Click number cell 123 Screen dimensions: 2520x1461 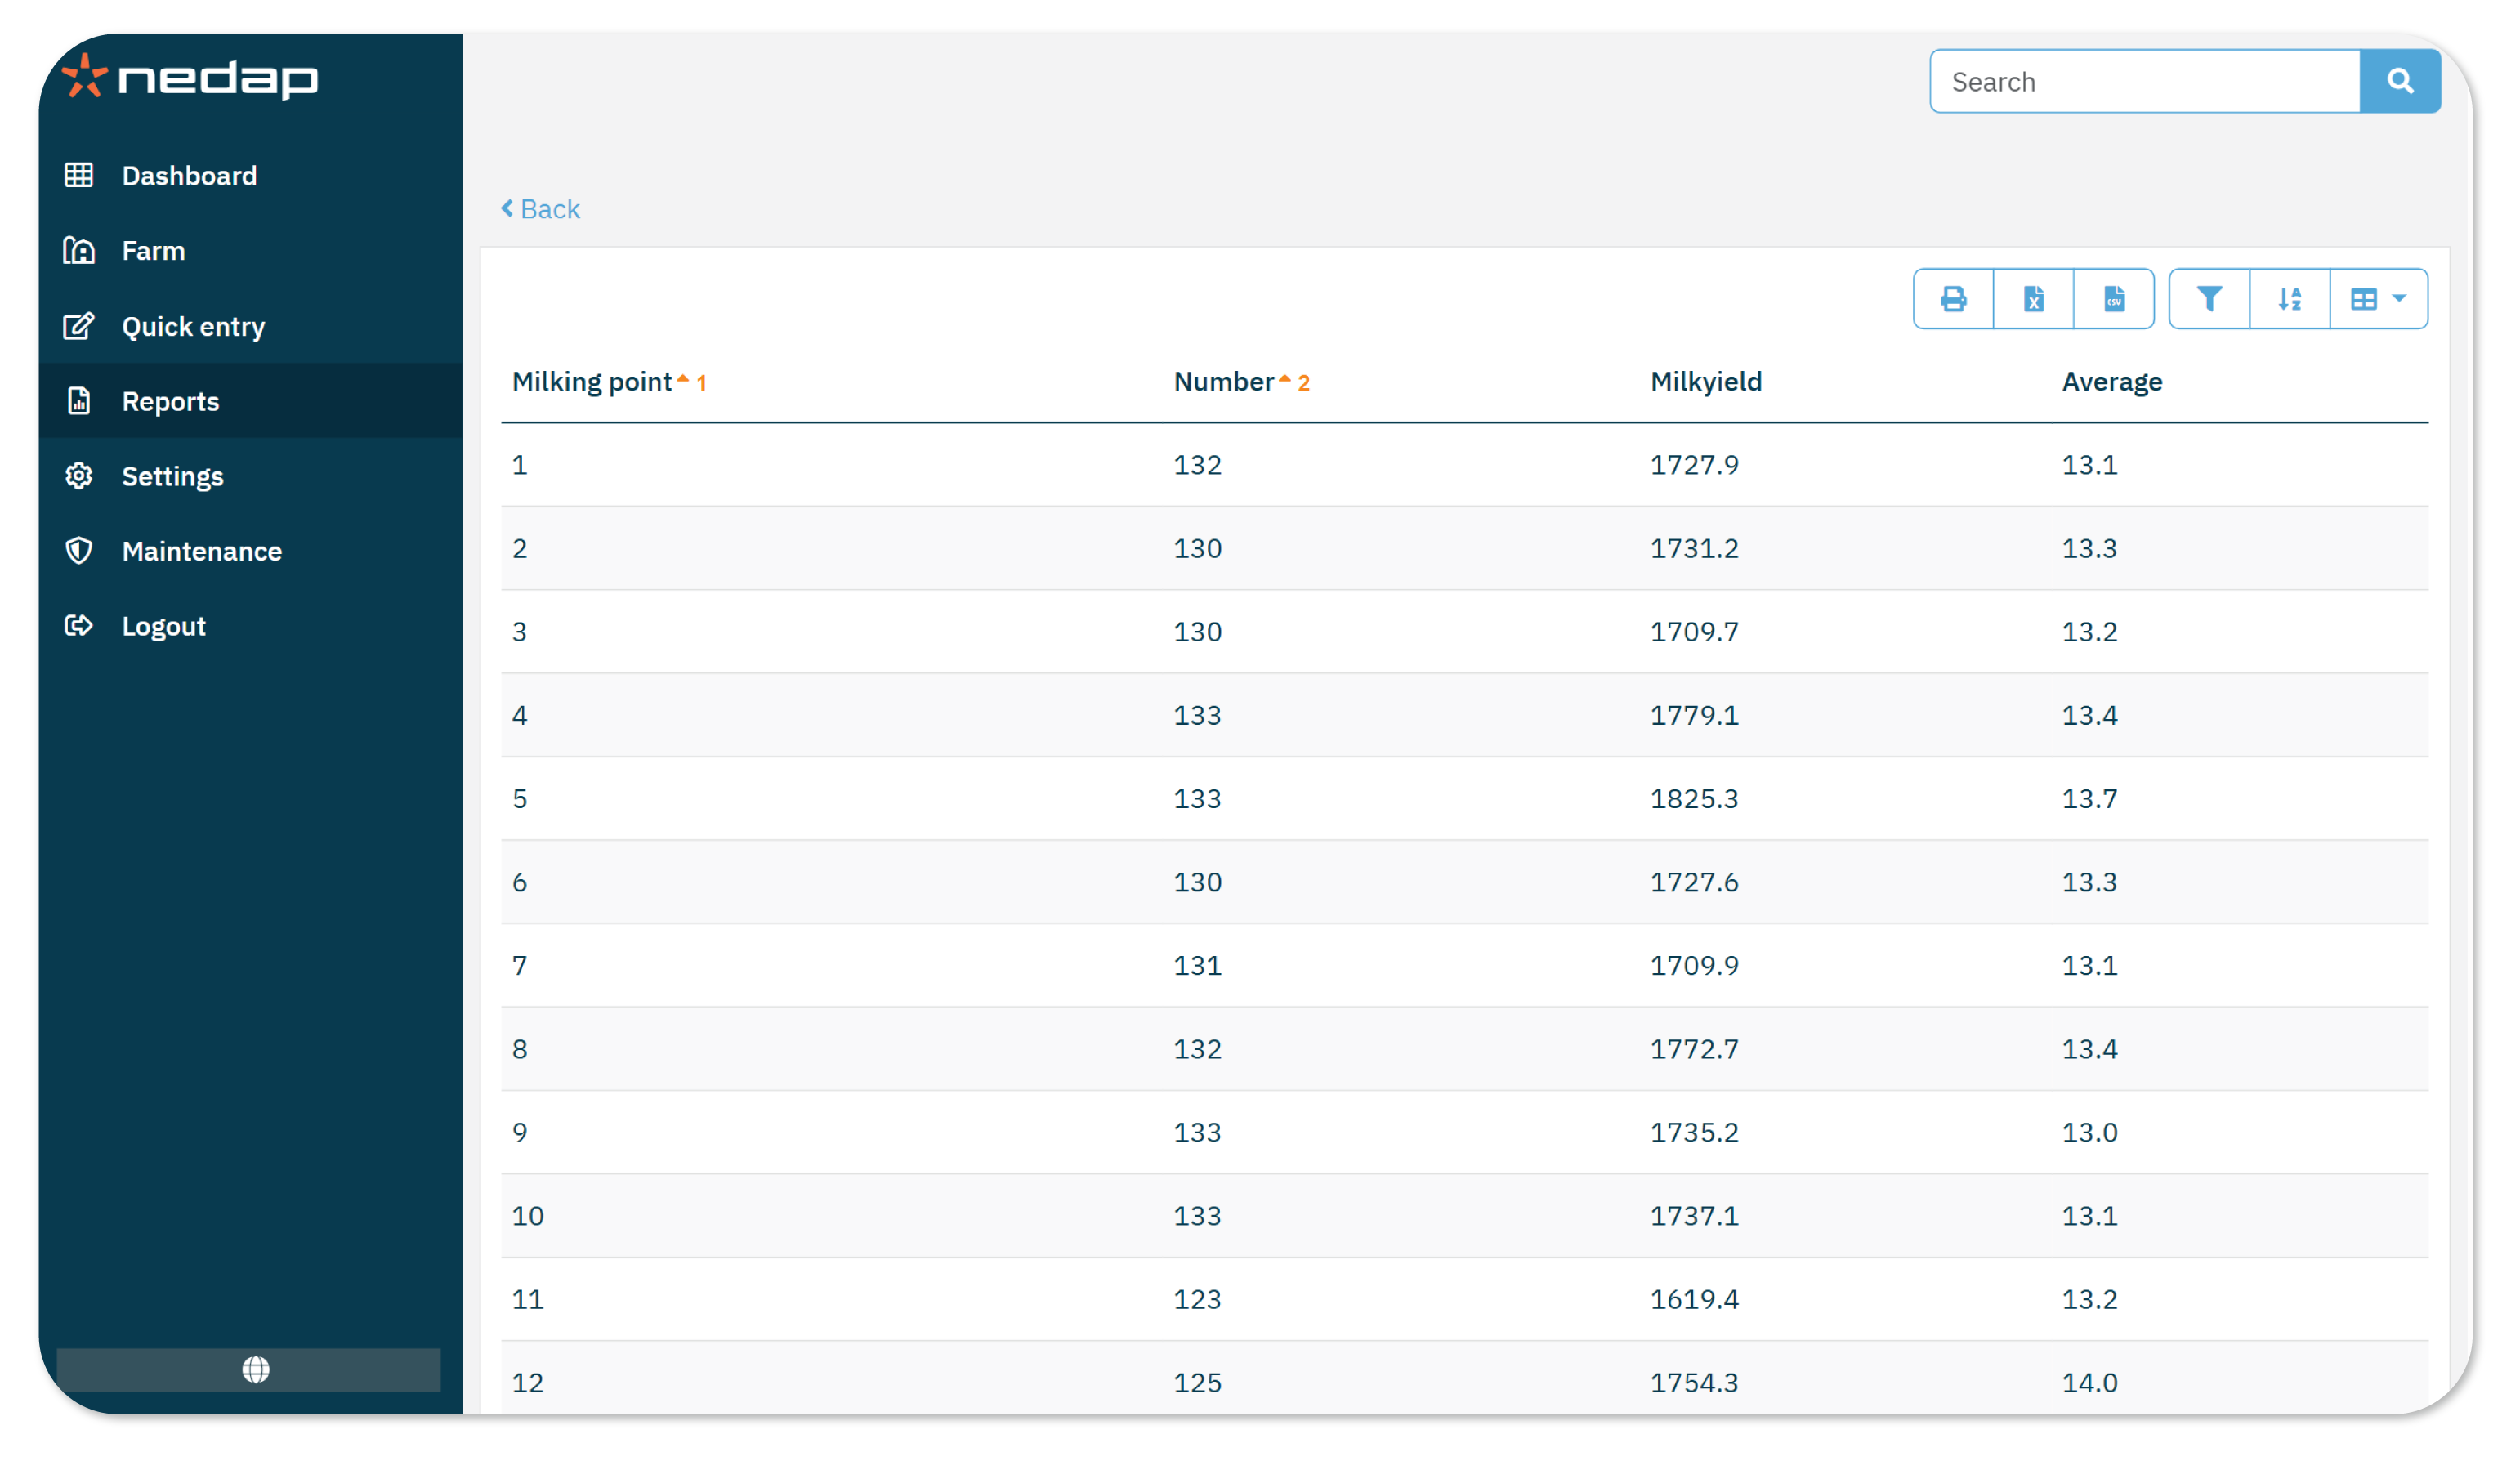click(x=1197, y=1300)
